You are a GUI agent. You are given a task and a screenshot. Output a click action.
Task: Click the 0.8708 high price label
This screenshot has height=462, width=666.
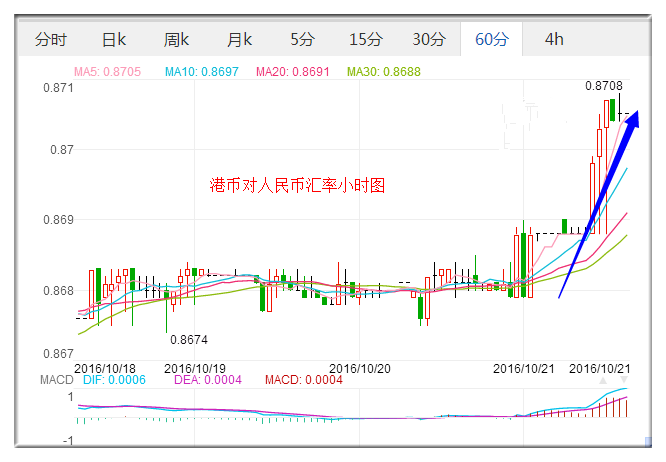click(x=604, y=86)
